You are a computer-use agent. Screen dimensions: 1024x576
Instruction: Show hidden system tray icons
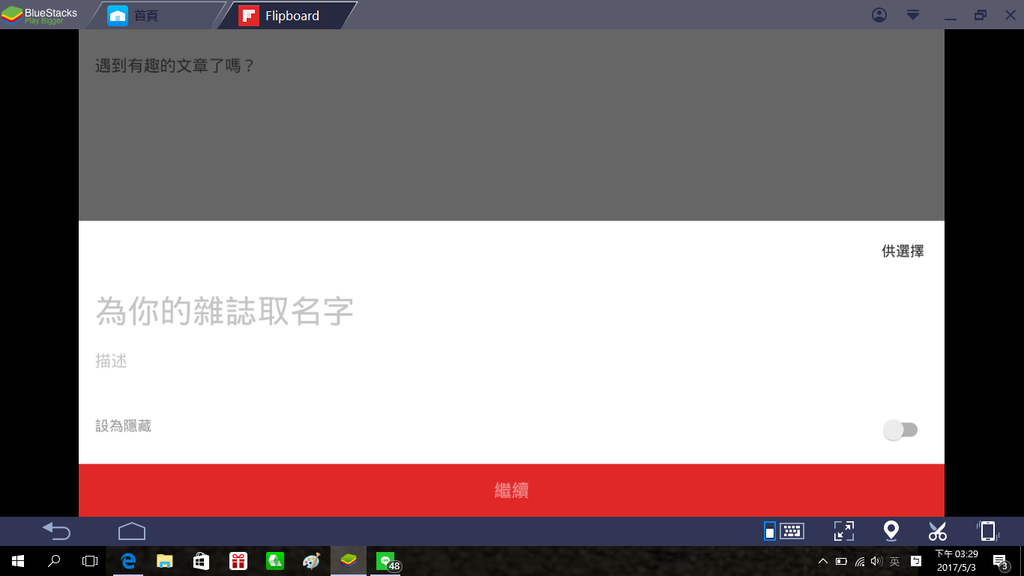(x=823, y=561)
